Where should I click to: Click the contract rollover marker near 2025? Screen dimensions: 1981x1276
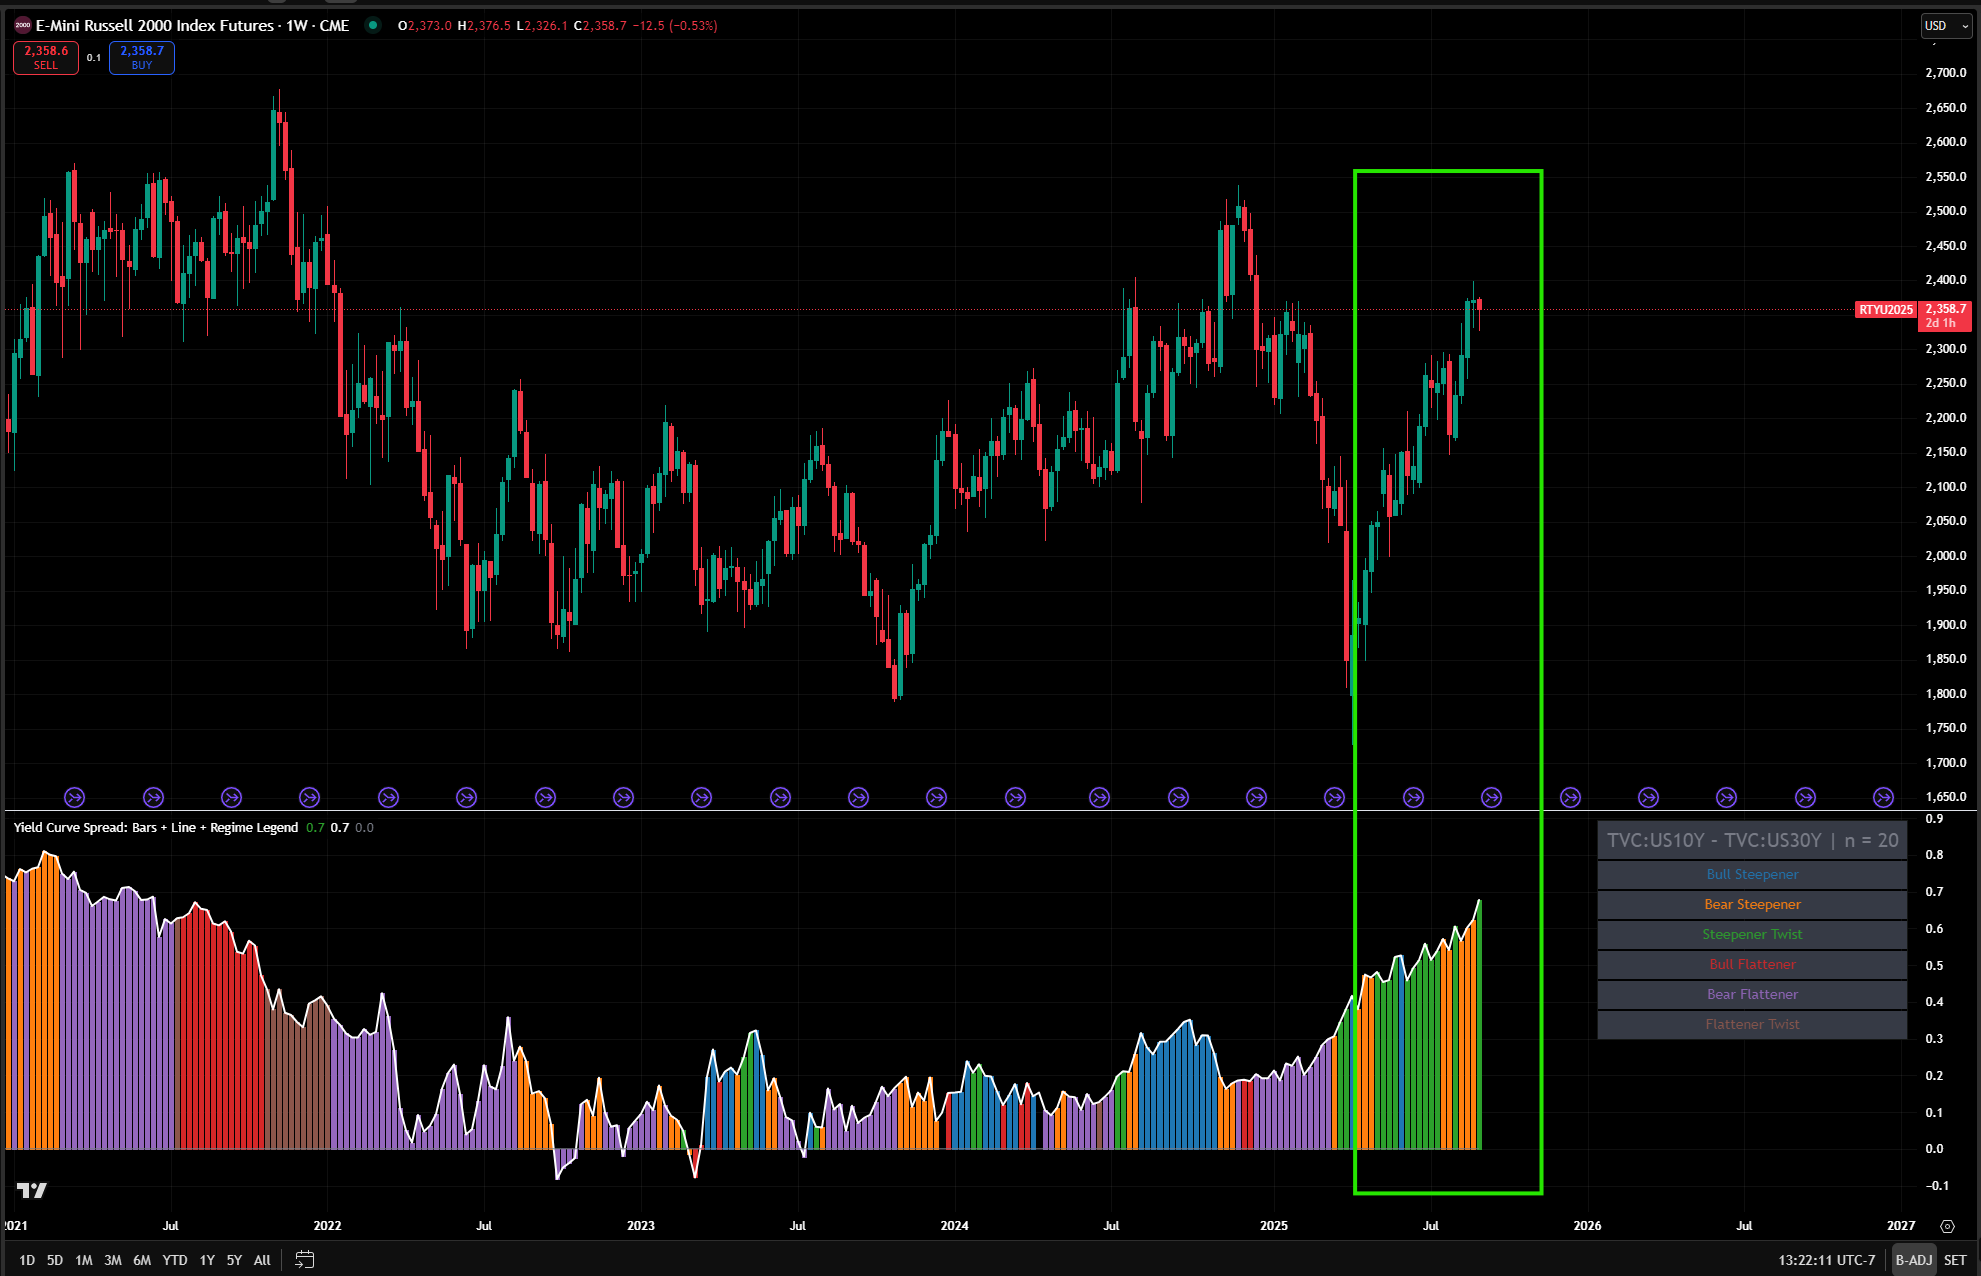[1256, 797]
